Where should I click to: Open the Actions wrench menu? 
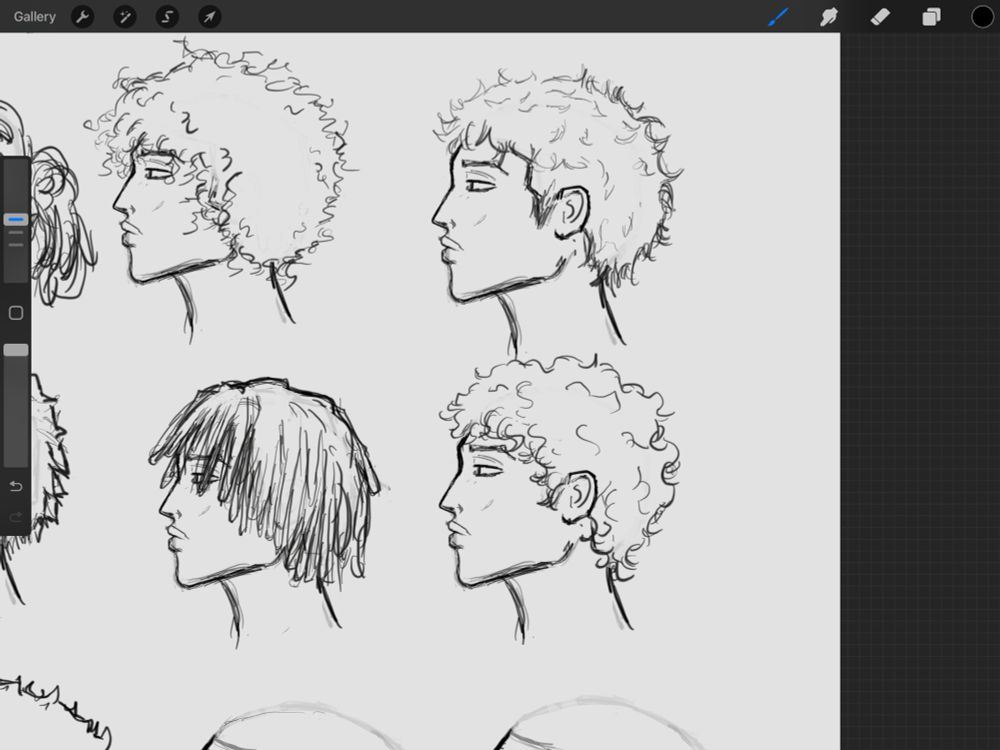pos(82,17)
